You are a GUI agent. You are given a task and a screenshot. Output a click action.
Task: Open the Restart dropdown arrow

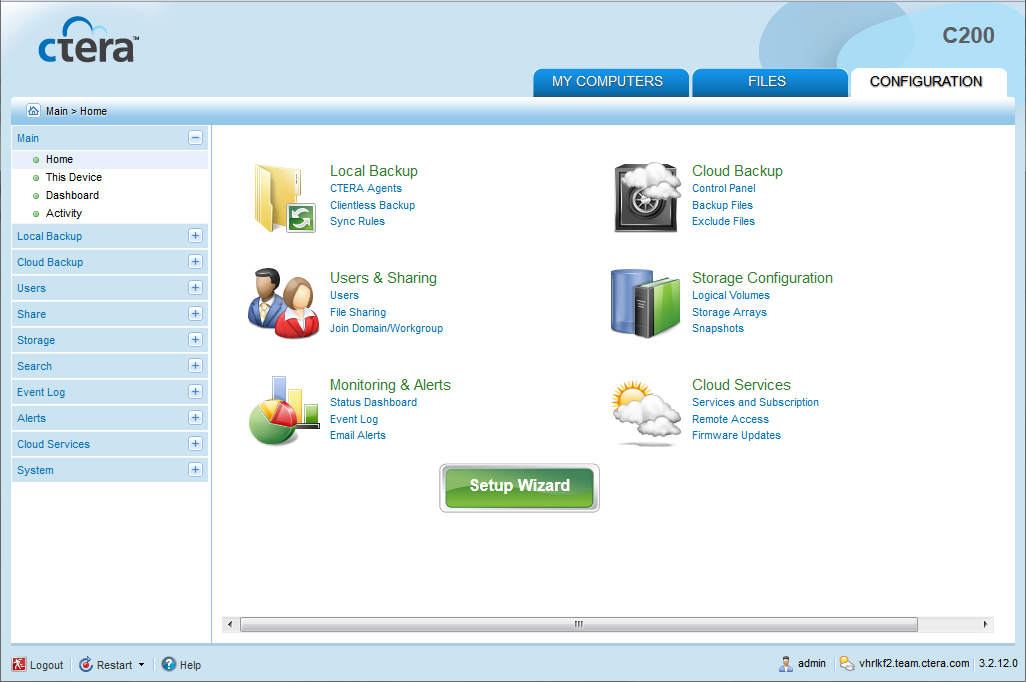(141, 665)
